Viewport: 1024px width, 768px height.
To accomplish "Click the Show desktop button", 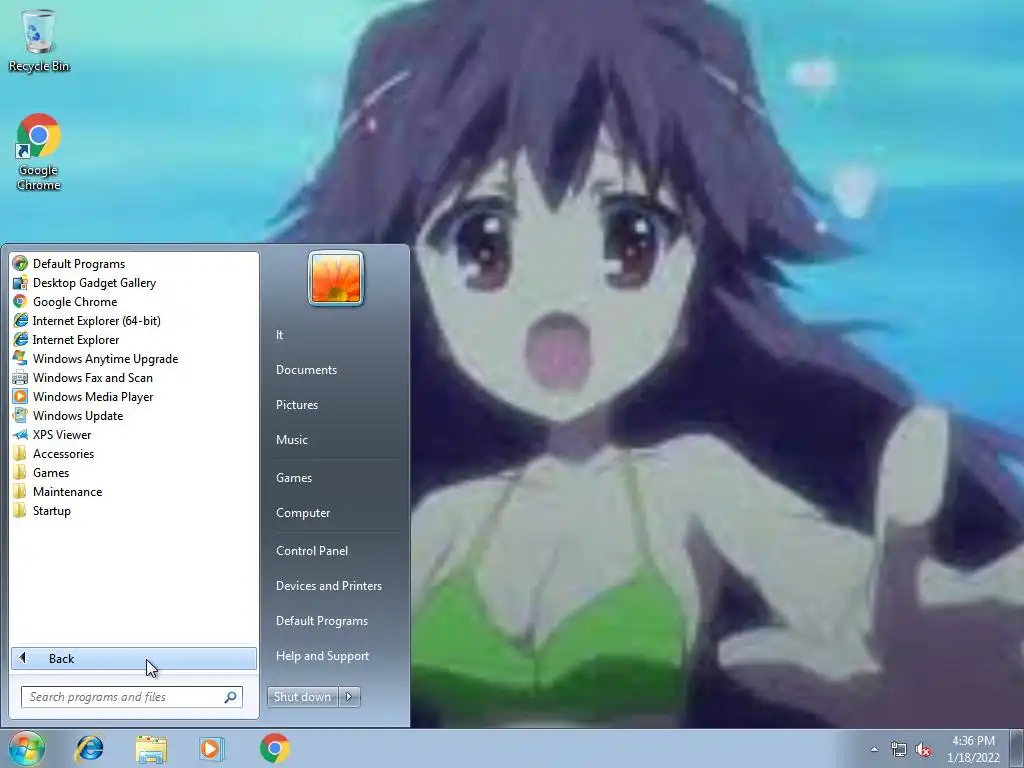I will [1016, 749].
